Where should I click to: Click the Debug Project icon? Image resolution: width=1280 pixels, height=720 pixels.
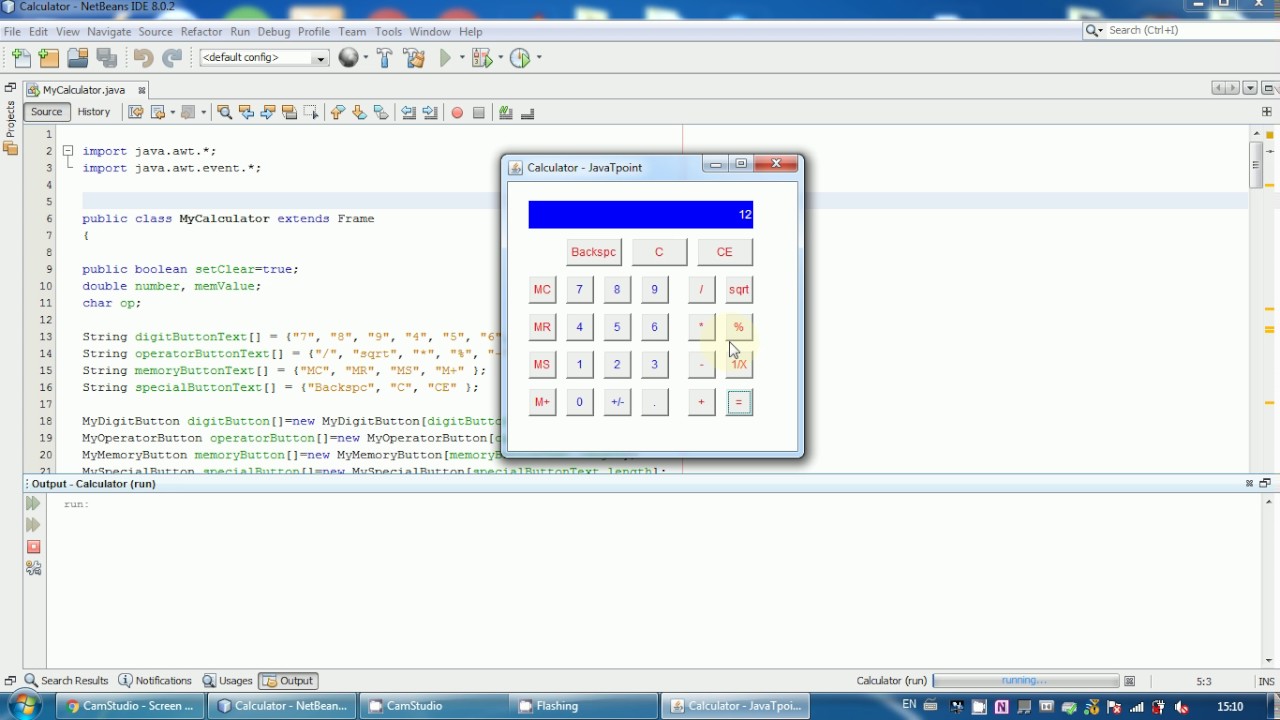[482, 58]
